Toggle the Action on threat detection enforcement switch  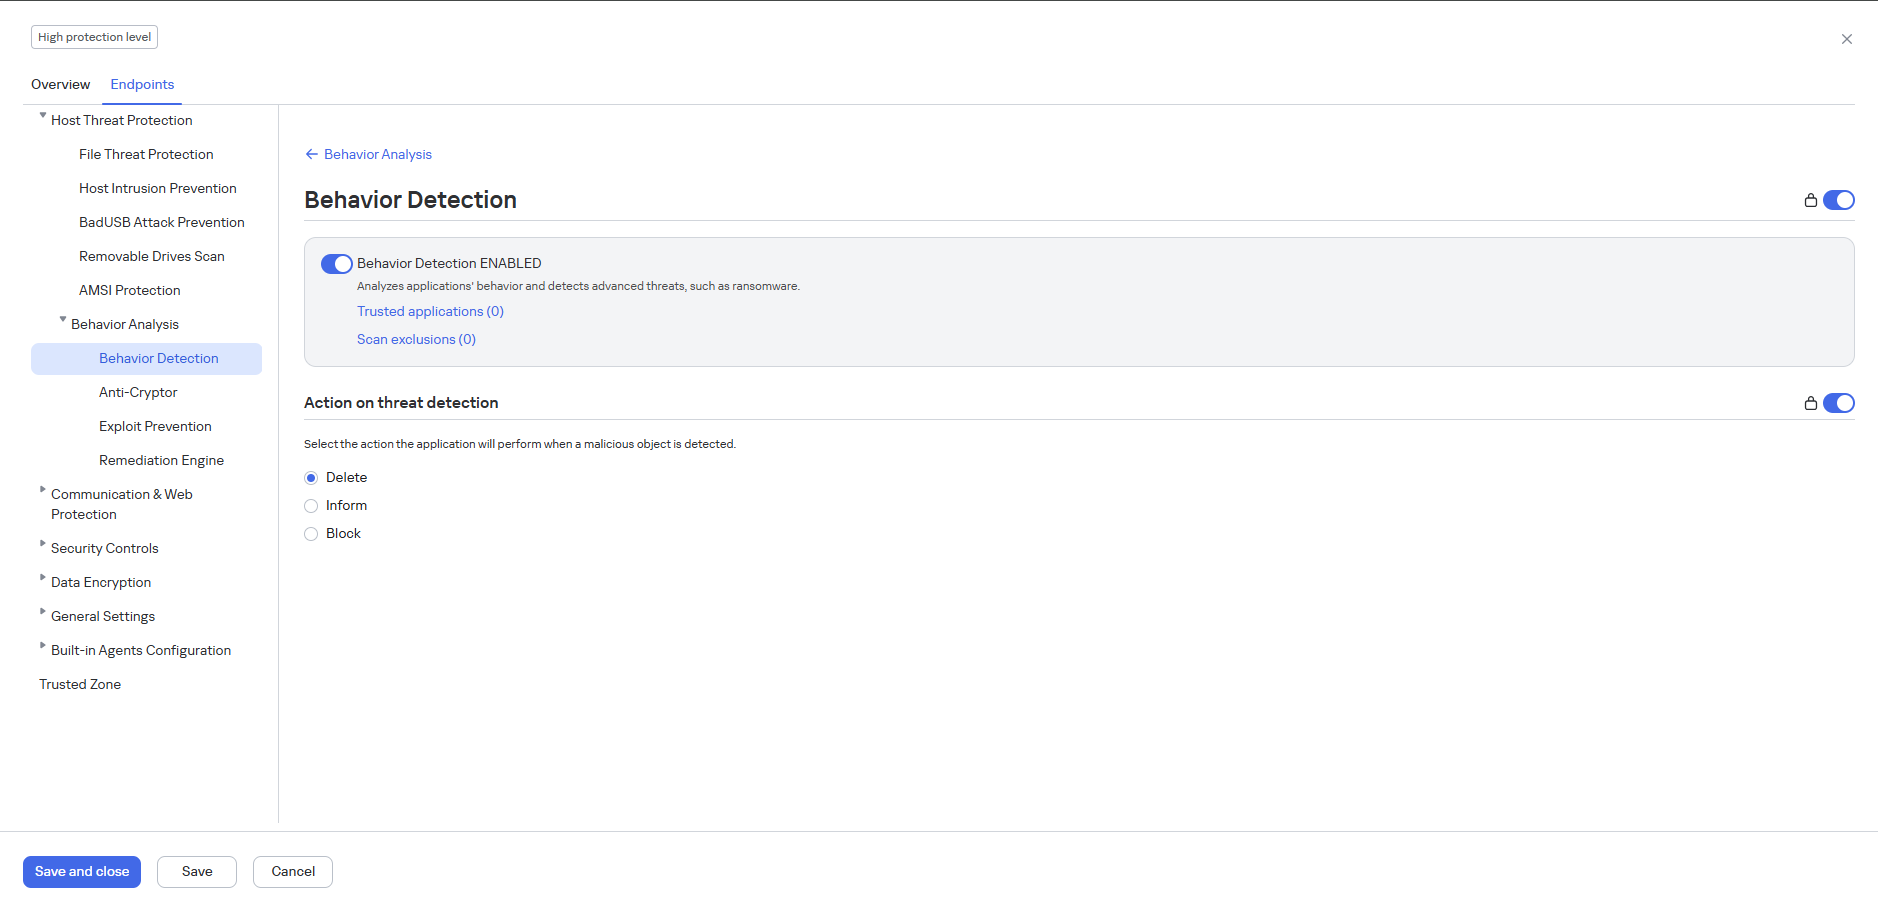click(x=1838, y=404)
